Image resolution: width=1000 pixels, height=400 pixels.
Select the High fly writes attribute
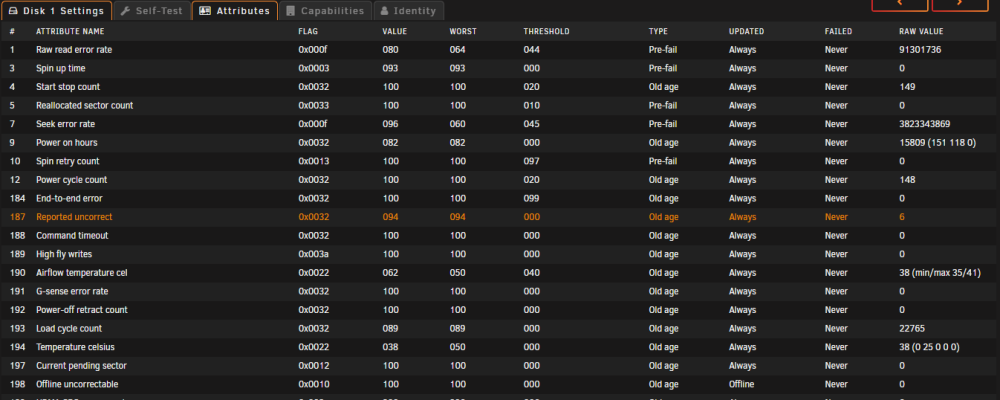click(64, 254)
